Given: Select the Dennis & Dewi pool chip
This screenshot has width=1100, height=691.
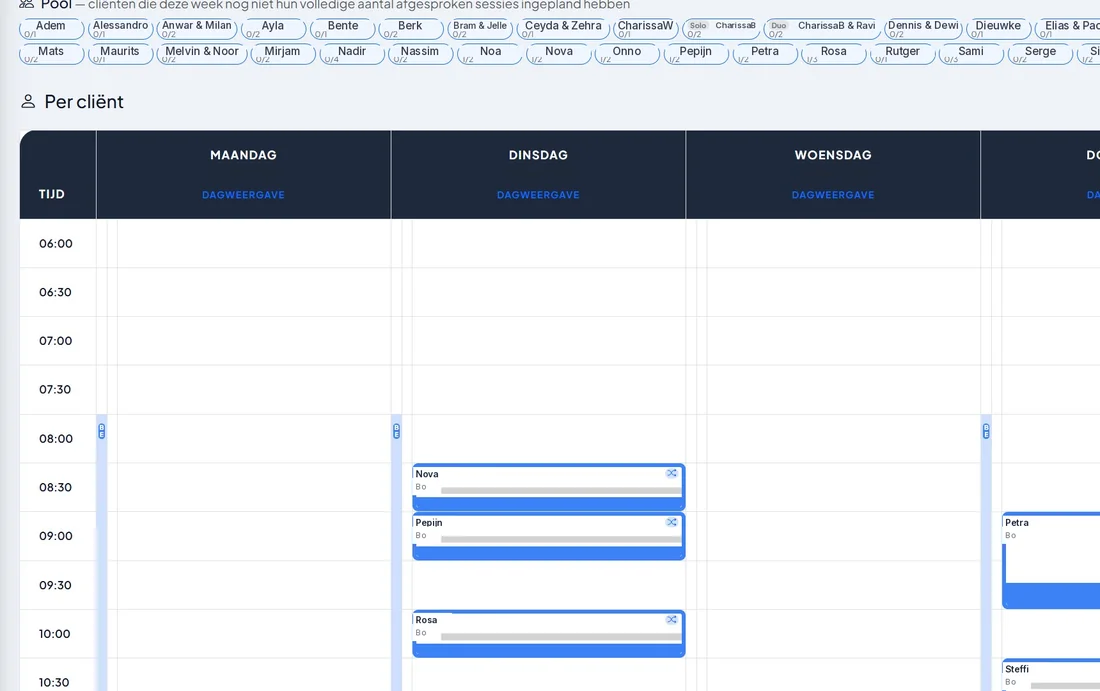Looking at the screenshot, I should [x=923, y=29].
